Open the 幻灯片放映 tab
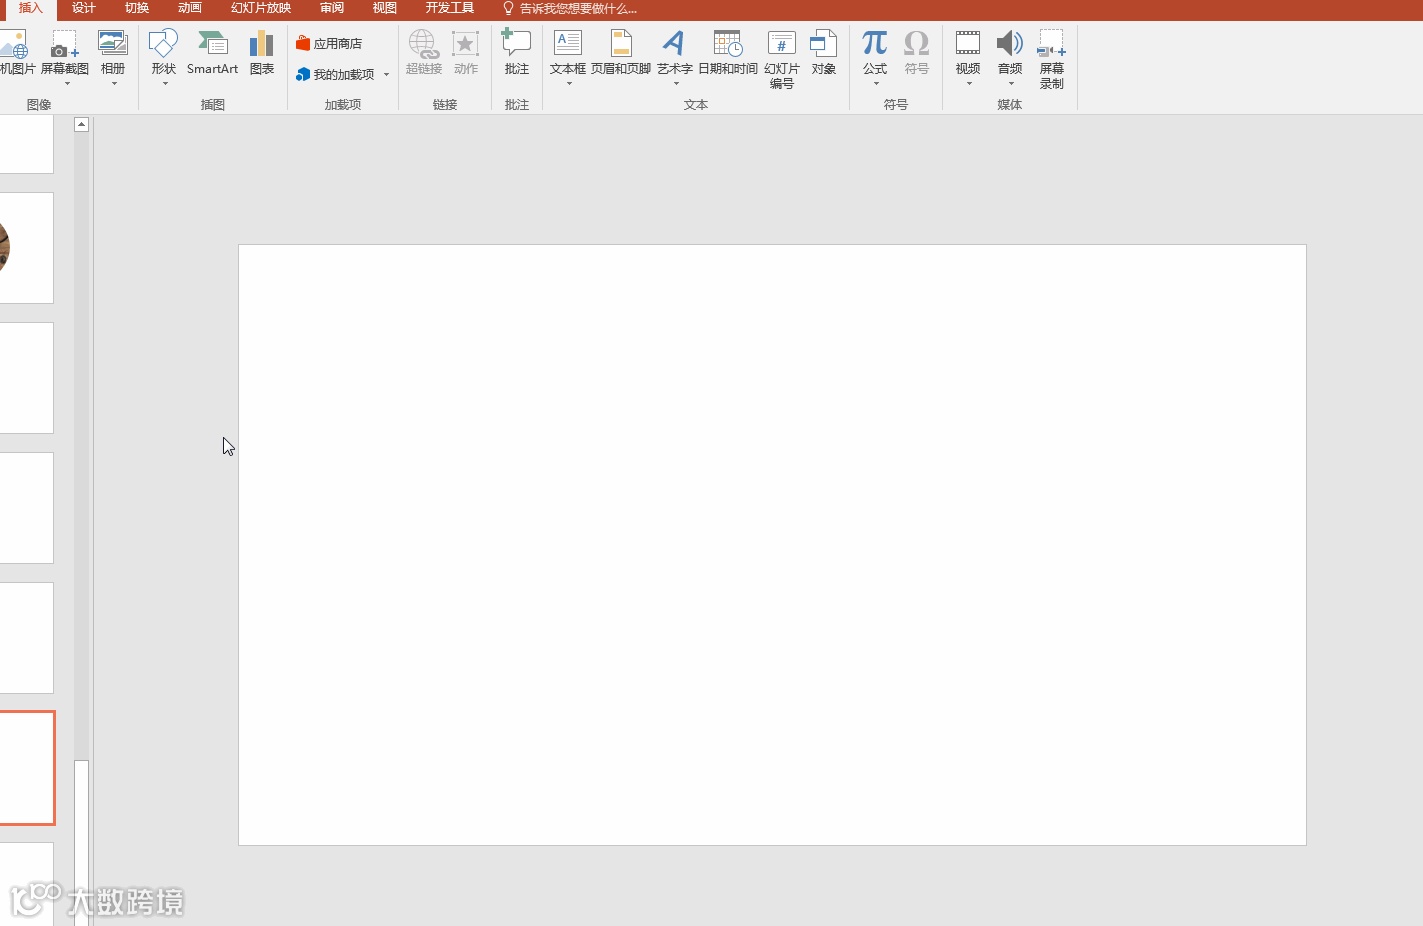This screenshot has height=926, width=1423. (x=261, y=9)
